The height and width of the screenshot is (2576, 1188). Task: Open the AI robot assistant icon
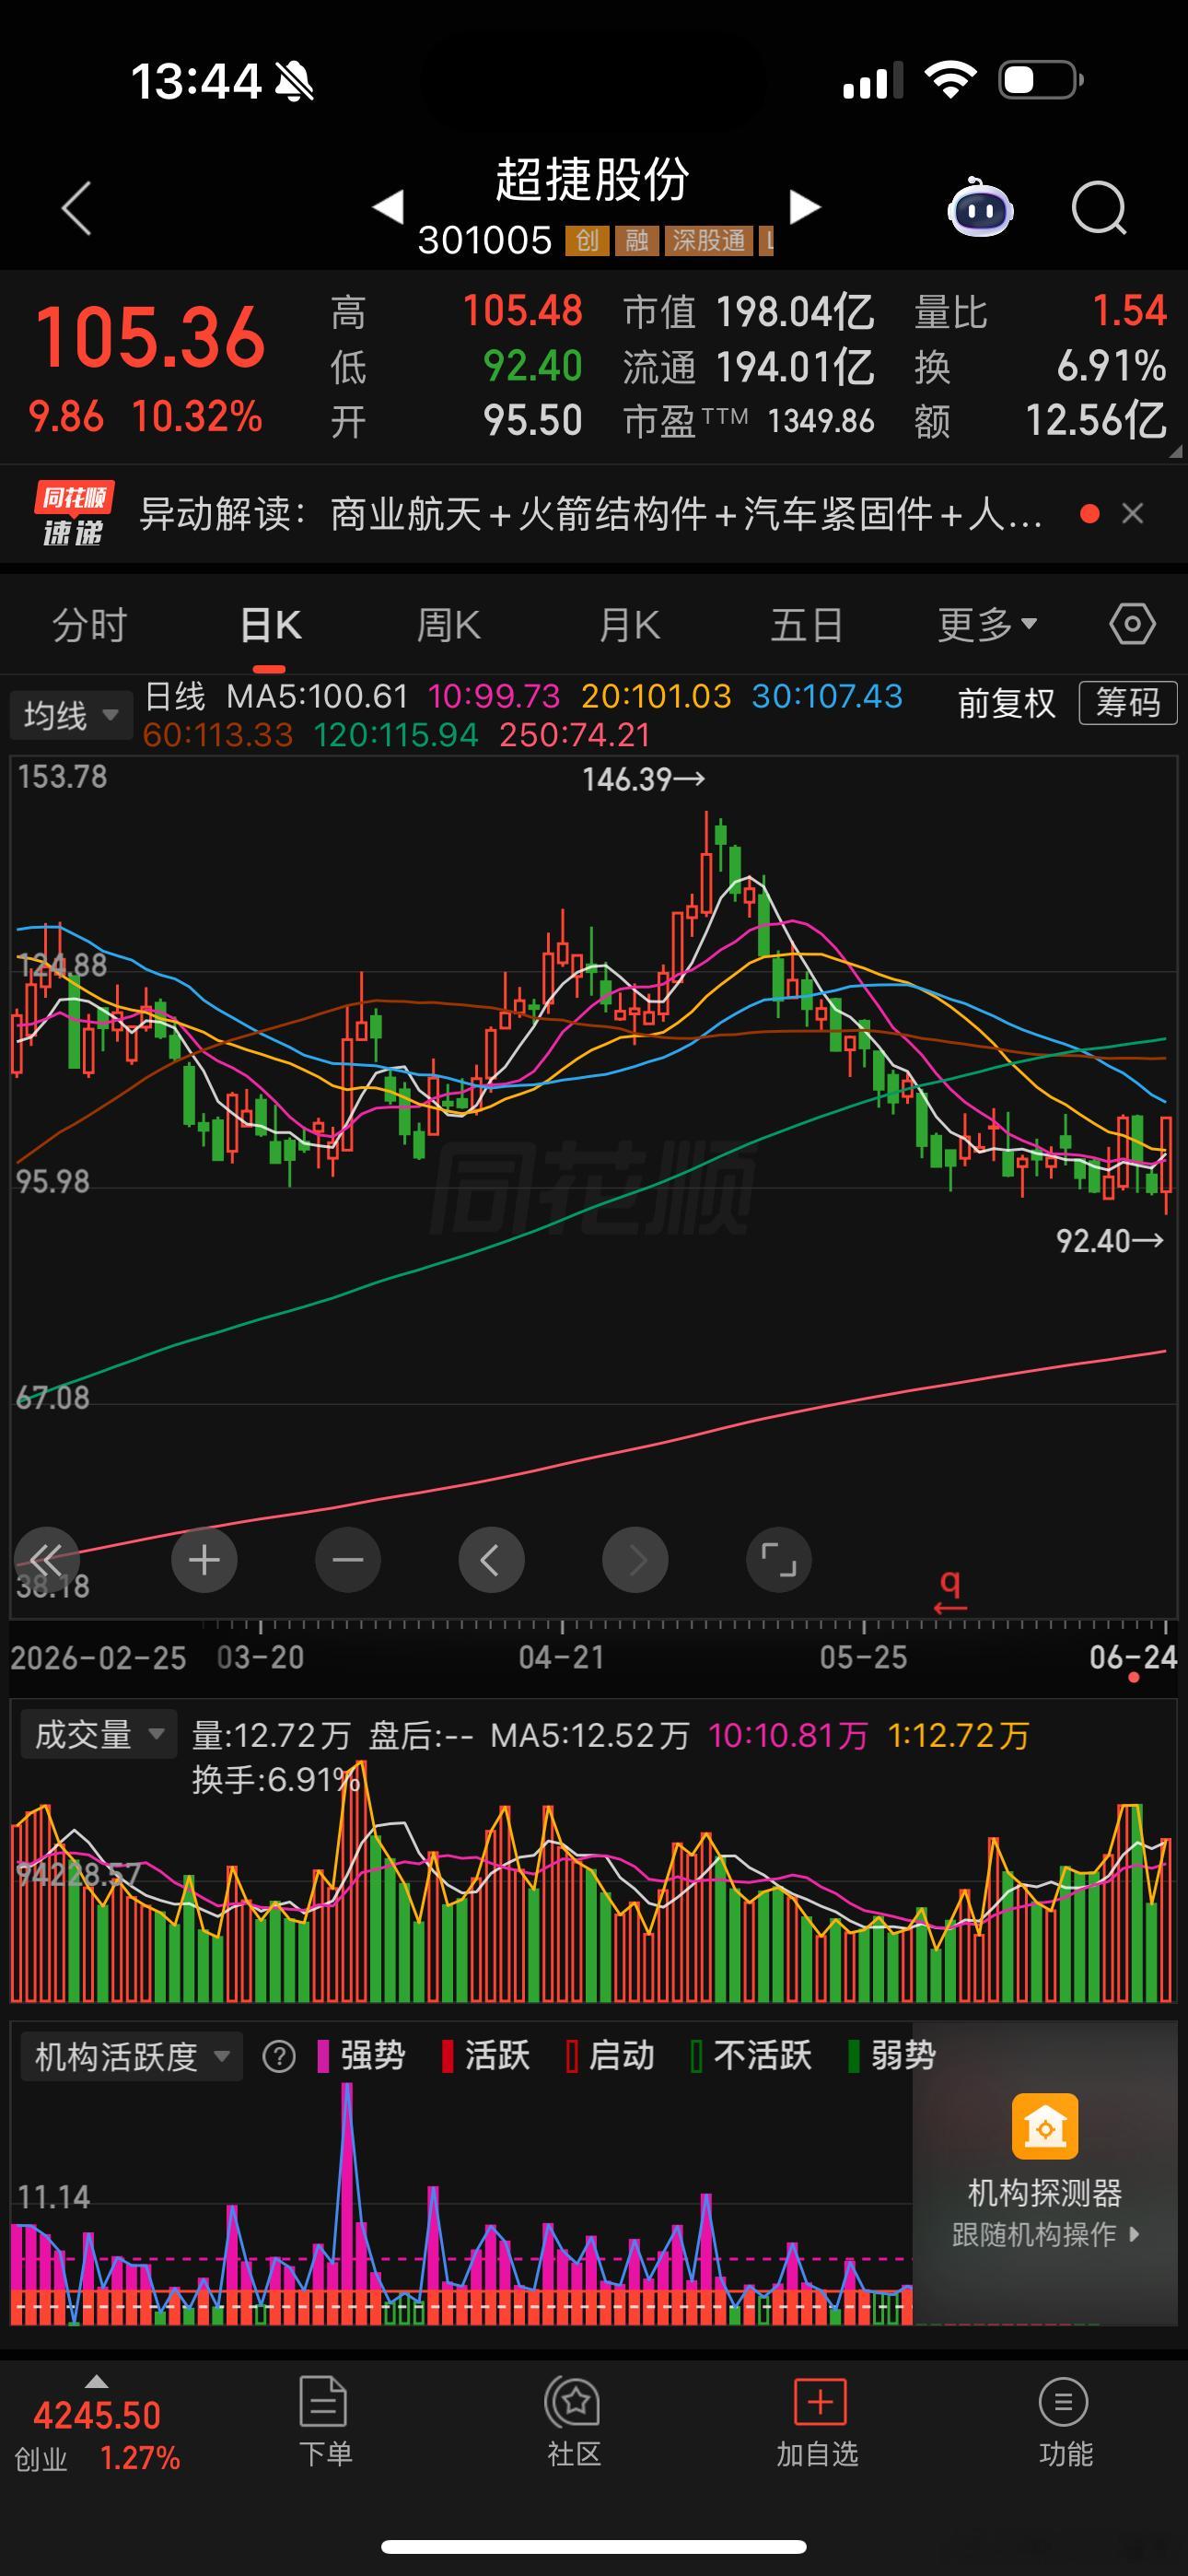click(980, 207)
